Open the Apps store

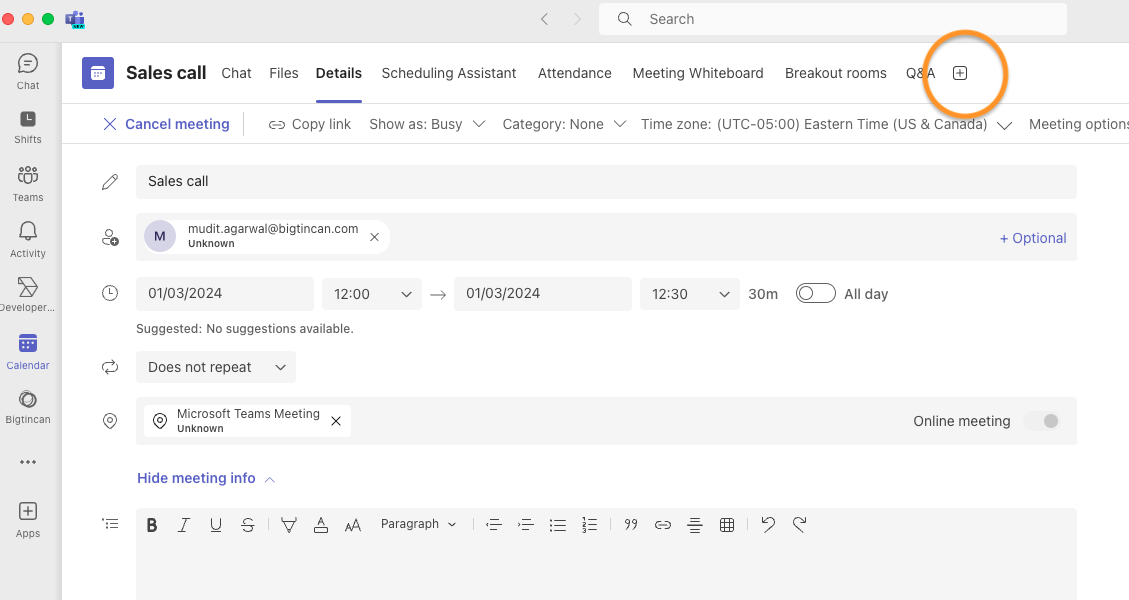(28, 520)
